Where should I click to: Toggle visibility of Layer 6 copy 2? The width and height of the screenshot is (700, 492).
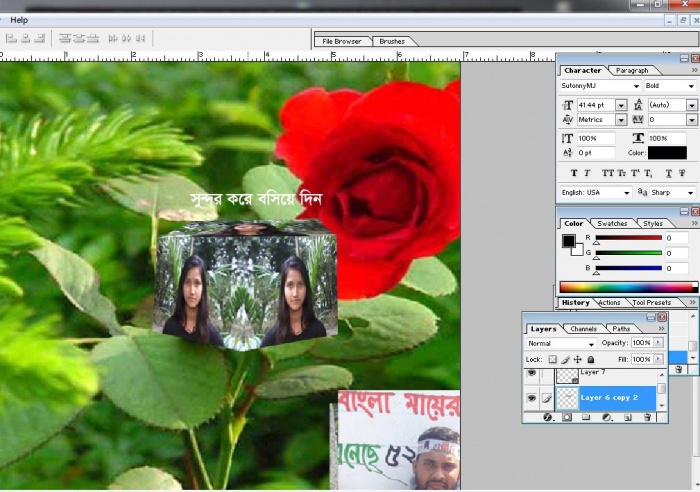click(532, 397)
